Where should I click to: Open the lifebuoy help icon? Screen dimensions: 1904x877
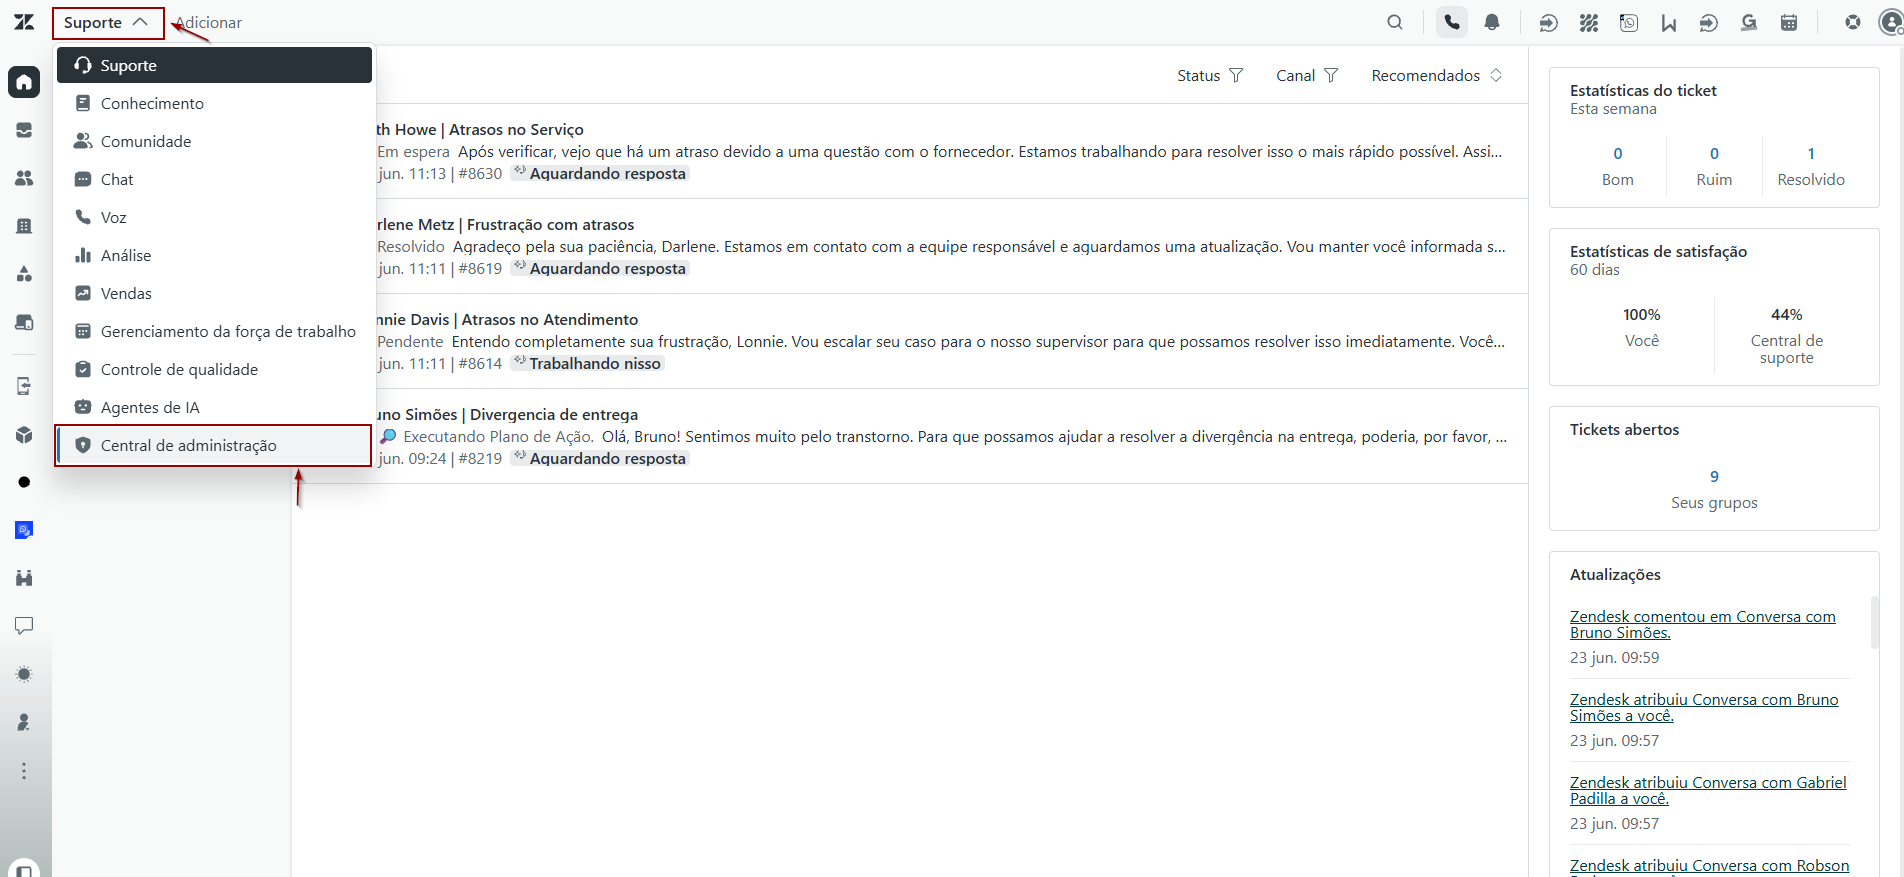pos(1853,22)
